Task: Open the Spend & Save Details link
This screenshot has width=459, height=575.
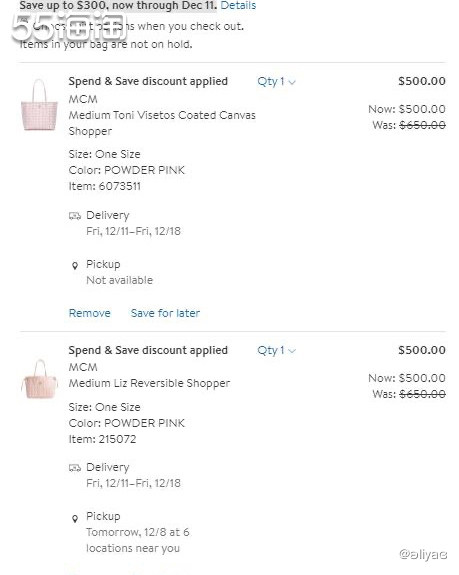Action: point(238,5)
